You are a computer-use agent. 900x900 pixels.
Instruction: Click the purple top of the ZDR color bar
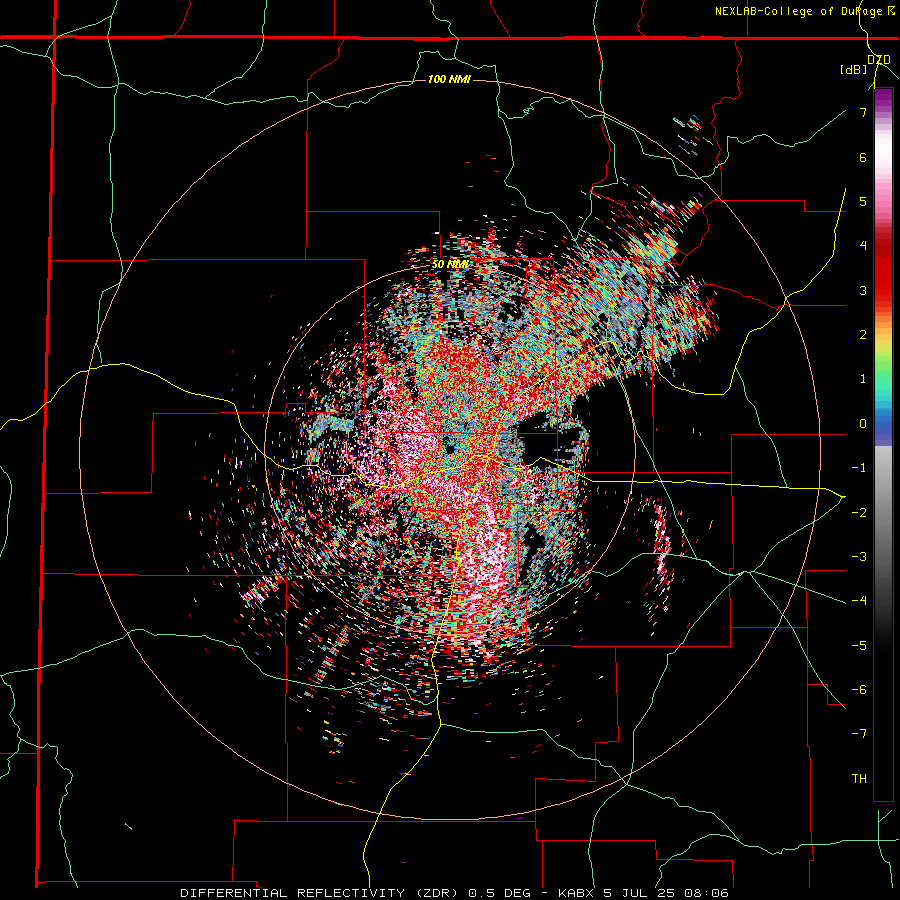point(883,96)
